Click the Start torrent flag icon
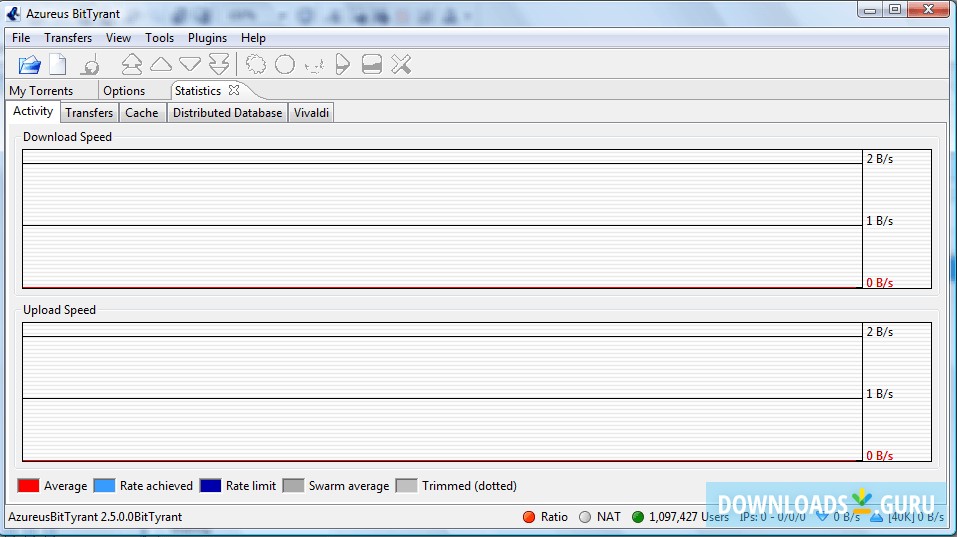The height and width of the screenshot is (537, 957). pyautogui.click(x=342, y=64)
